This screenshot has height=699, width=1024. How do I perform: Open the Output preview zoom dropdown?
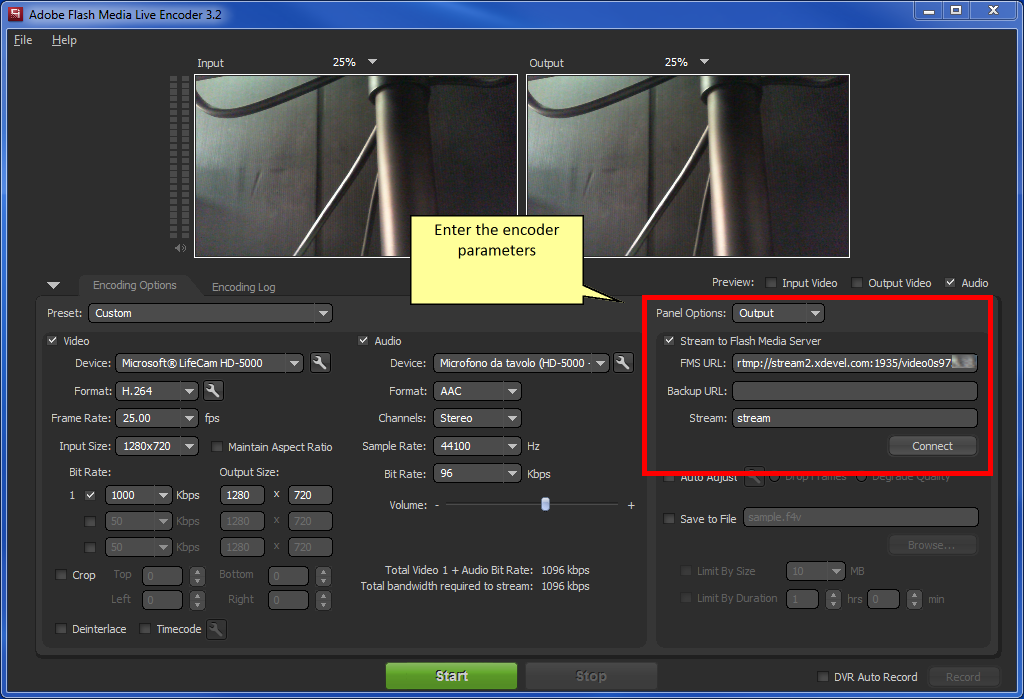pos(704,61)
